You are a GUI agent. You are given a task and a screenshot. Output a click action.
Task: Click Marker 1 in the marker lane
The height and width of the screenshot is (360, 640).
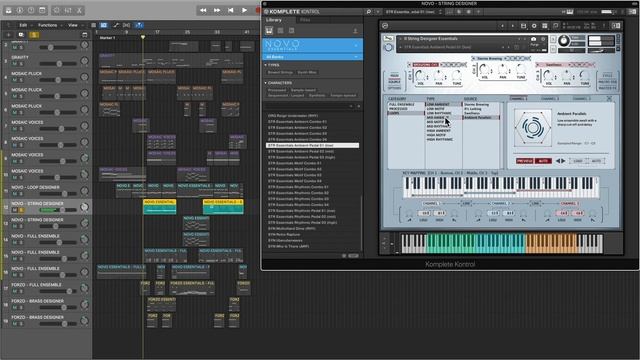(x=107, y=38)
